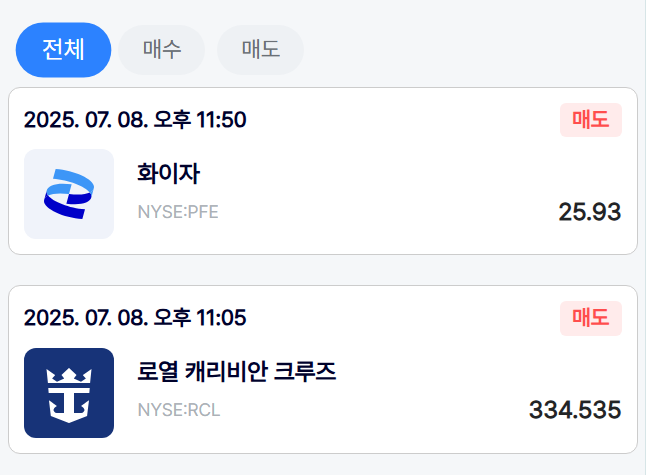Click the 334.535 price value

(575, 410)
